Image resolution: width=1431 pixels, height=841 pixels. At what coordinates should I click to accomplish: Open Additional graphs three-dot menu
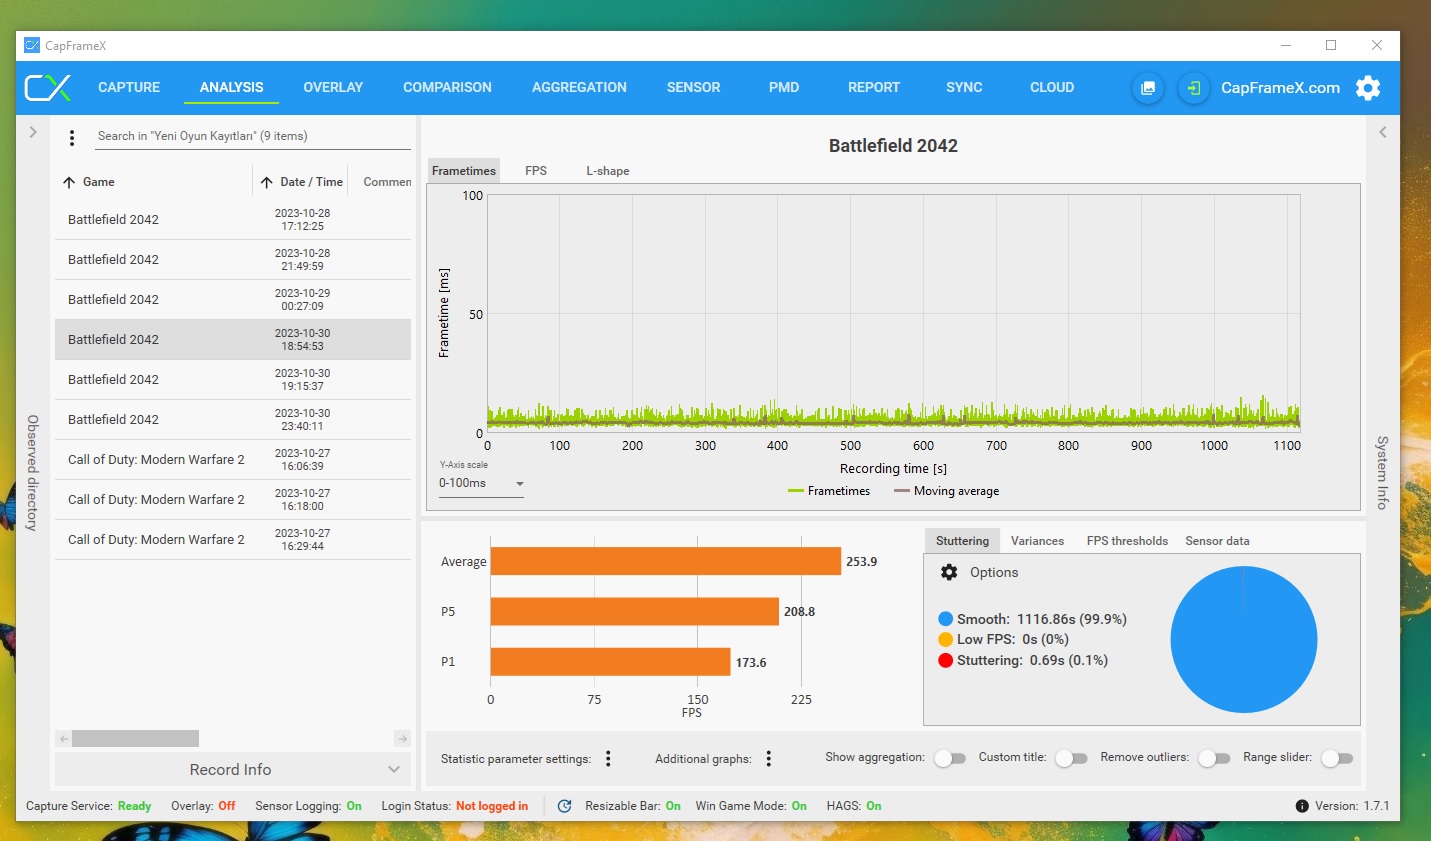coord(769,759)
